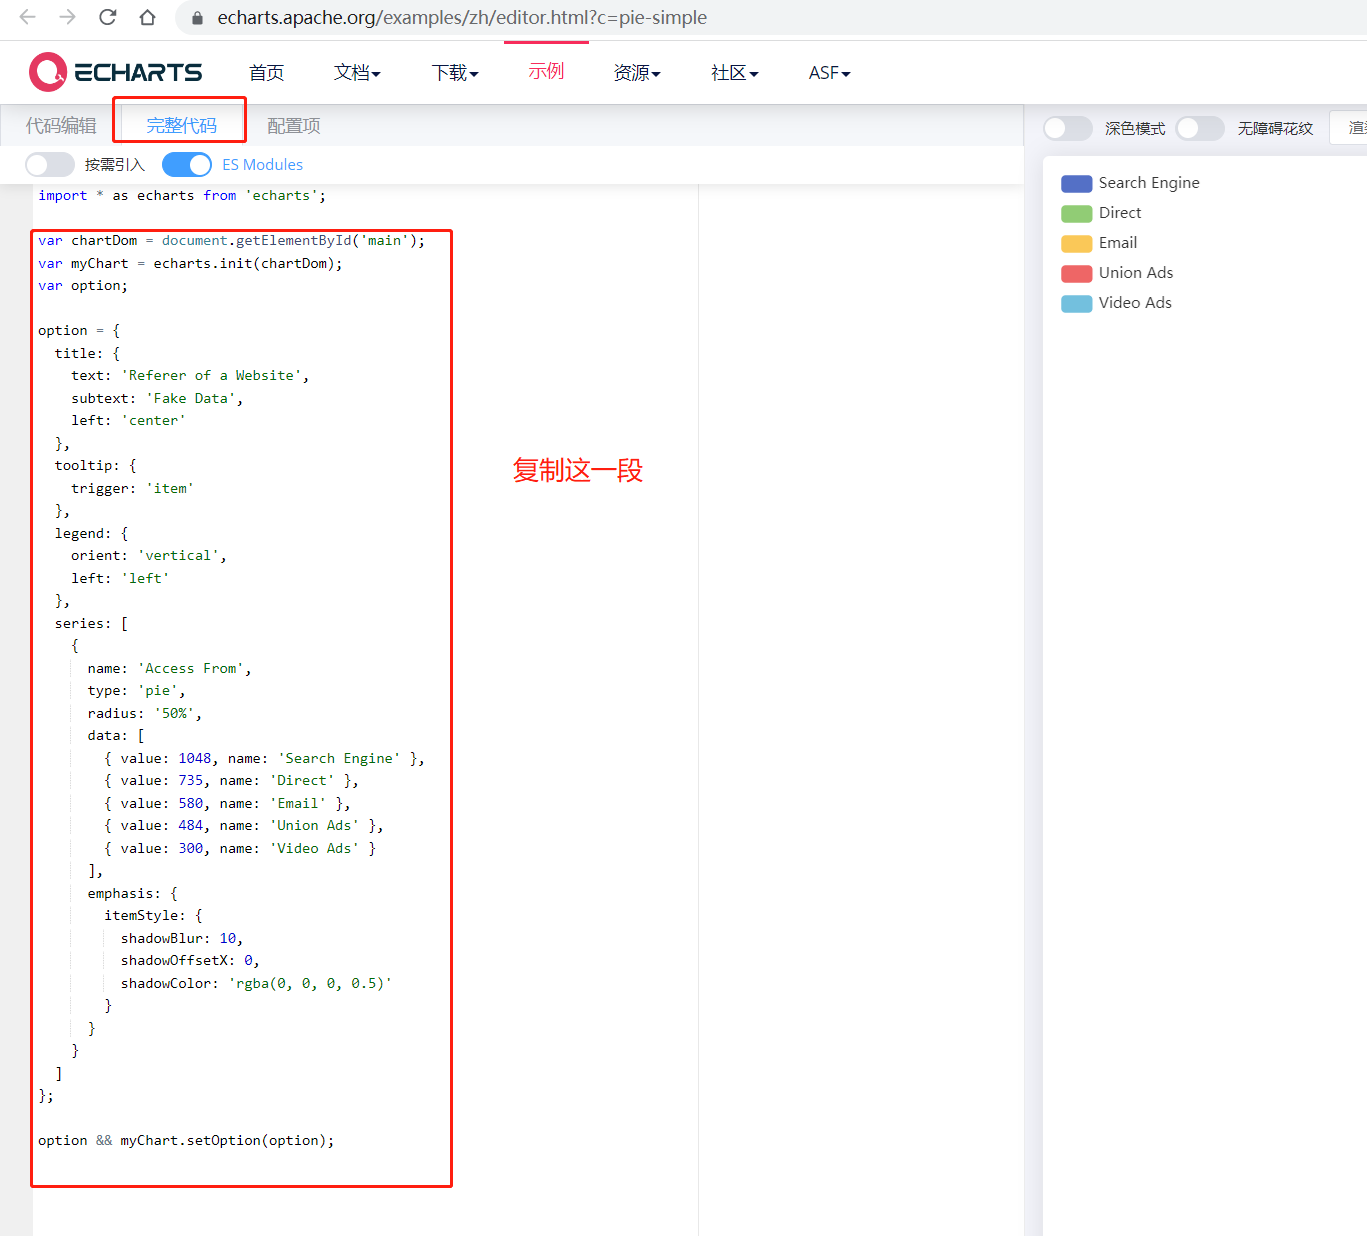
Task: Go back with browser back arrow
Action: coord(28,17)
